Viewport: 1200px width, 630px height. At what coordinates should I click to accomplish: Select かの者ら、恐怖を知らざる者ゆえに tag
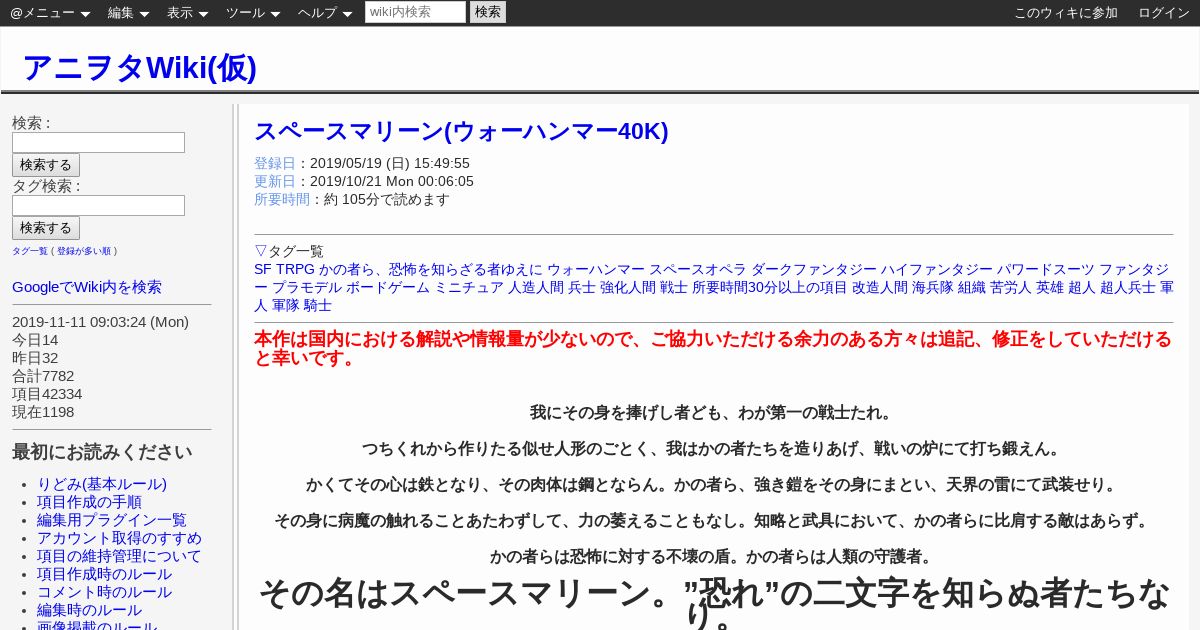431,269
